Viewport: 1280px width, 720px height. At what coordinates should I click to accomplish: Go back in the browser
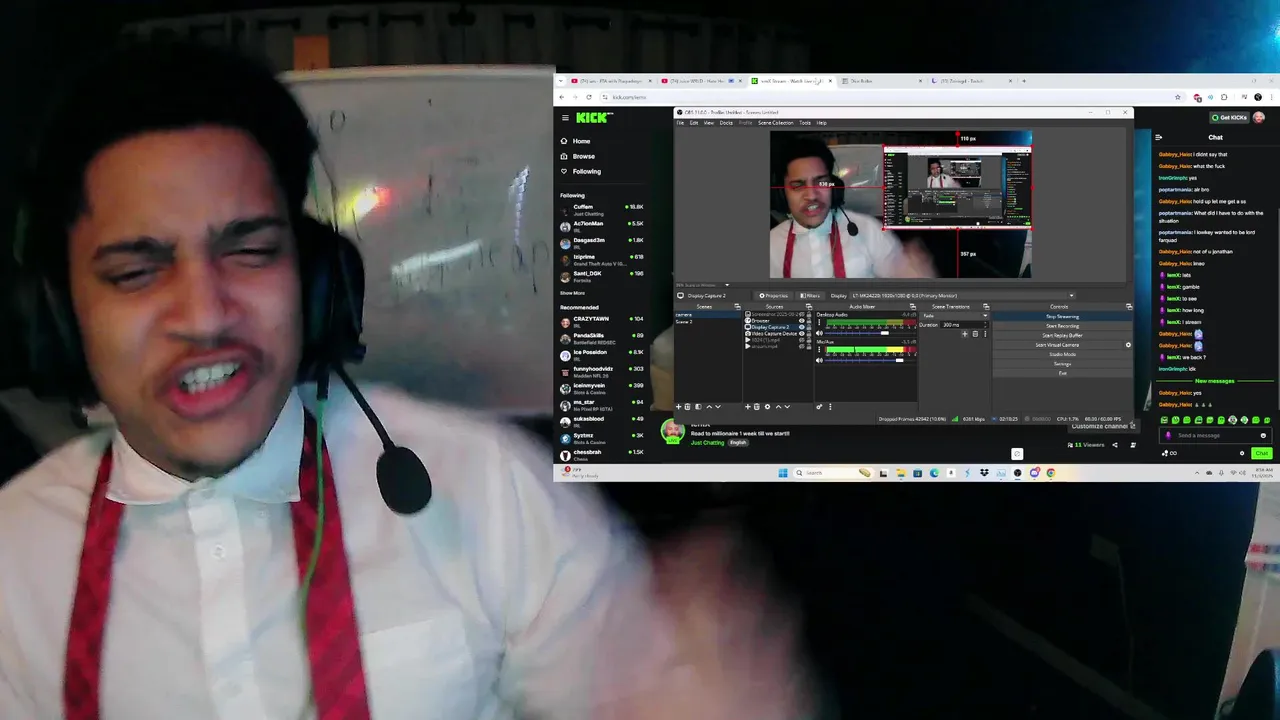pyautogui.click(x=562, y=97)
